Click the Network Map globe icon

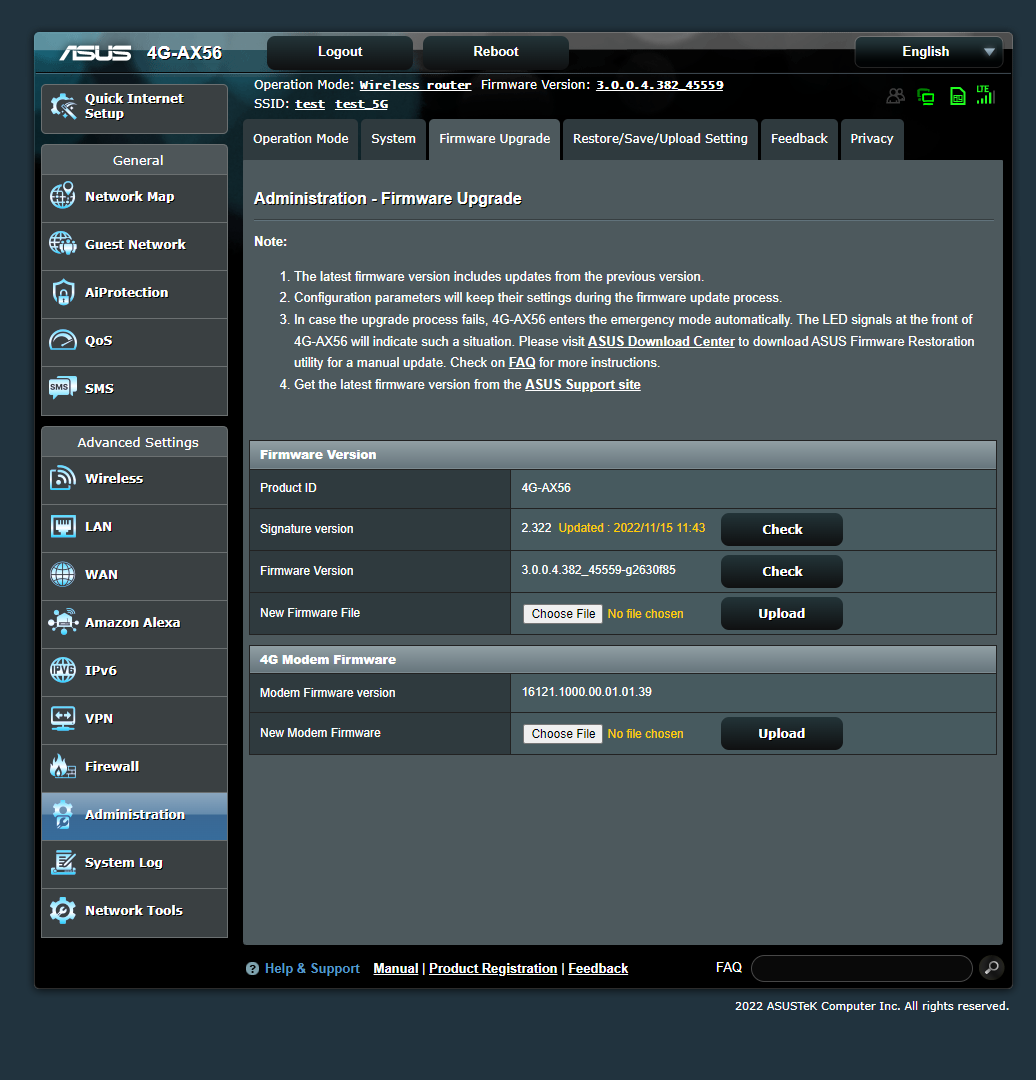63,196
